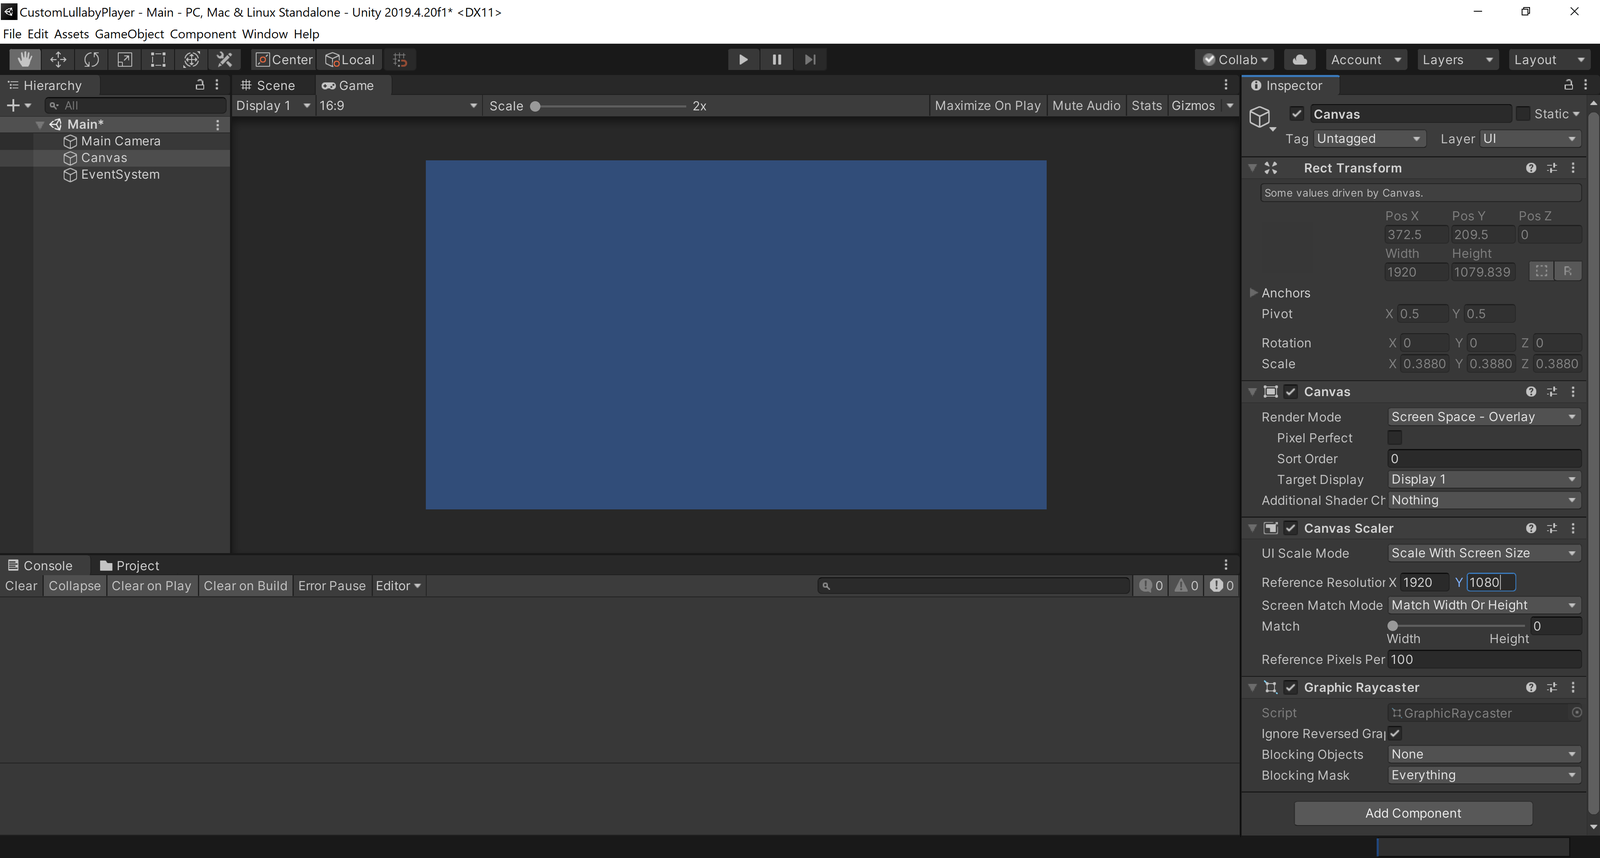1600x858 pixels.
Task: Click the Pause playback button
Action: 777,60
